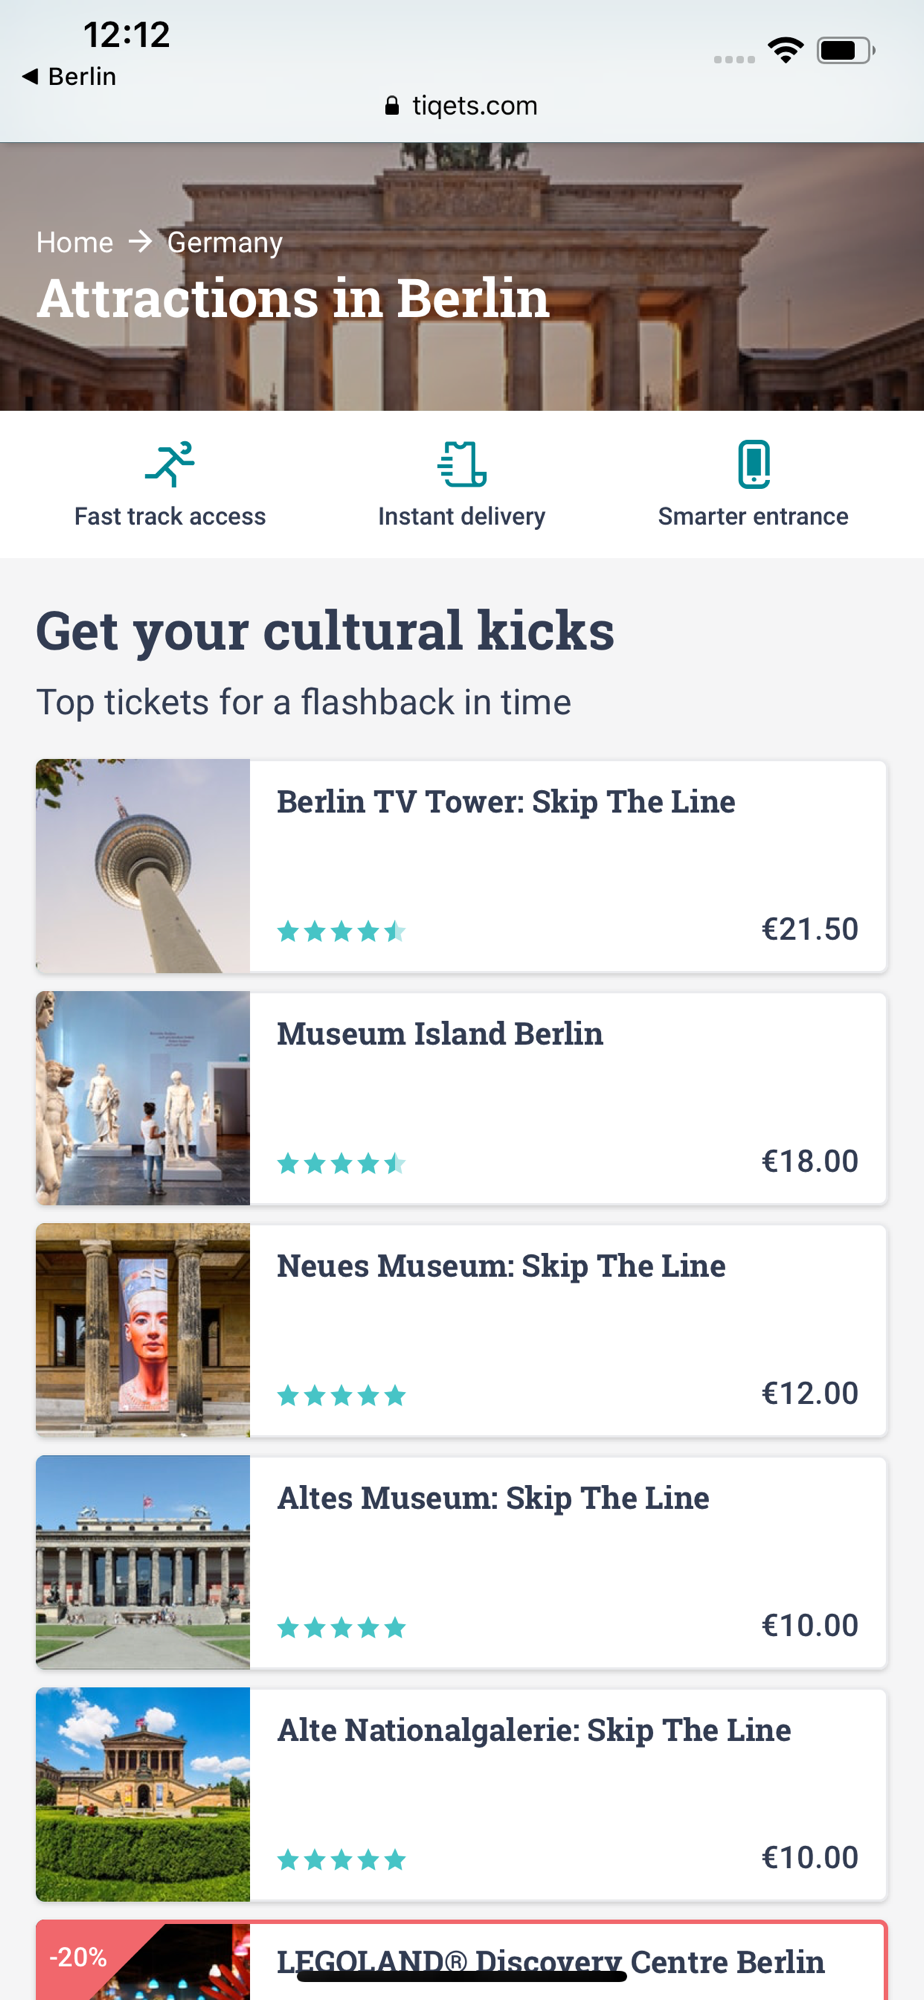Tap the battery status icon
The image size is (924, 2000).
[845, 50]
